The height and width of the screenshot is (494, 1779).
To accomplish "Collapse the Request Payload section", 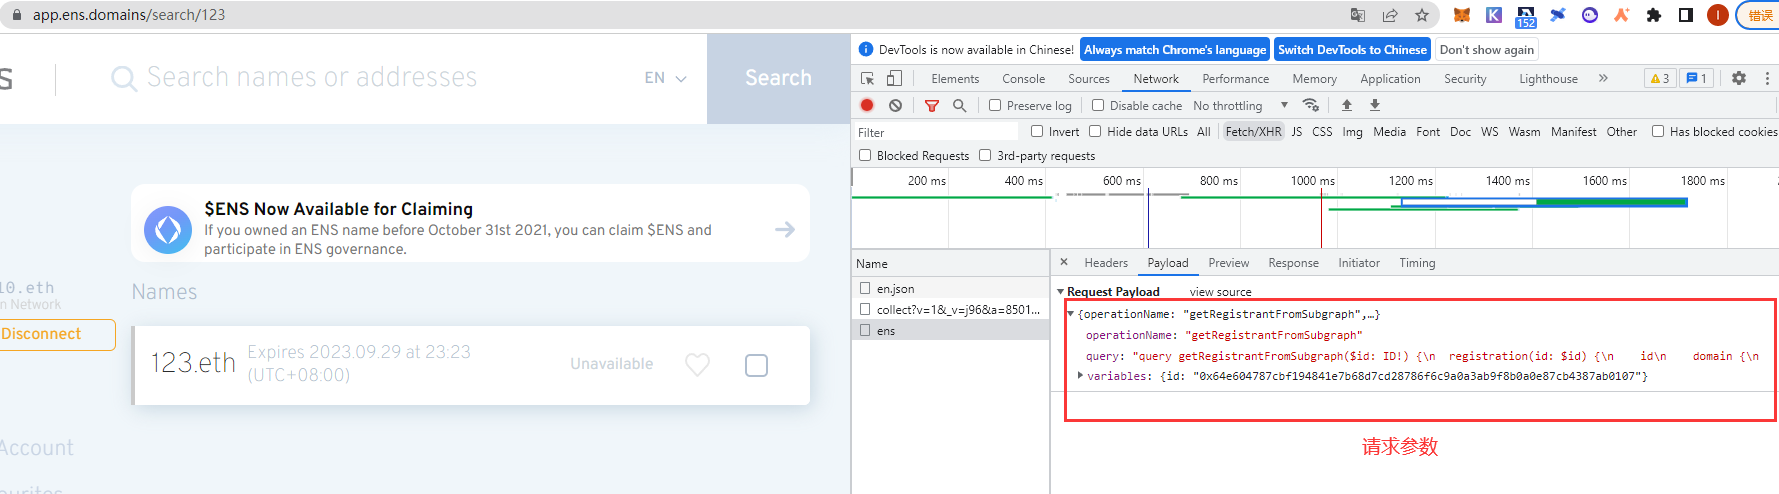I will pos(1061,292).
